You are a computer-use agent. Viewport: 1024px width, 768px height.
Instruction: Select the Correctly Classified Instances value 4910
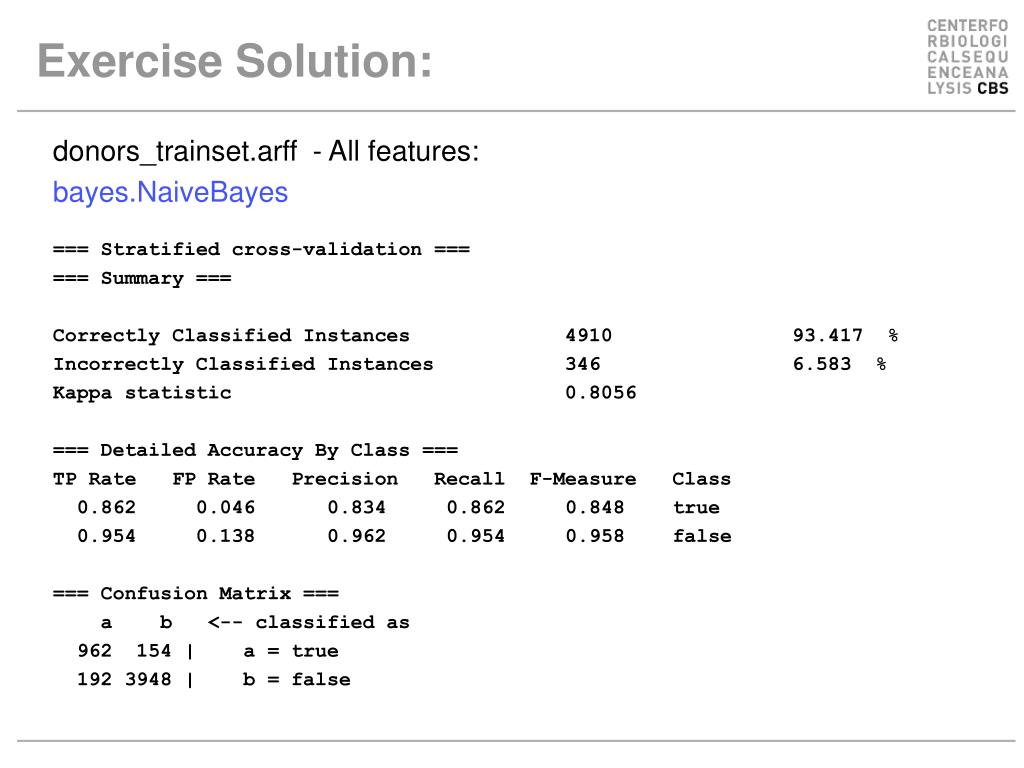pyautogui.click(x=588, y=336)
